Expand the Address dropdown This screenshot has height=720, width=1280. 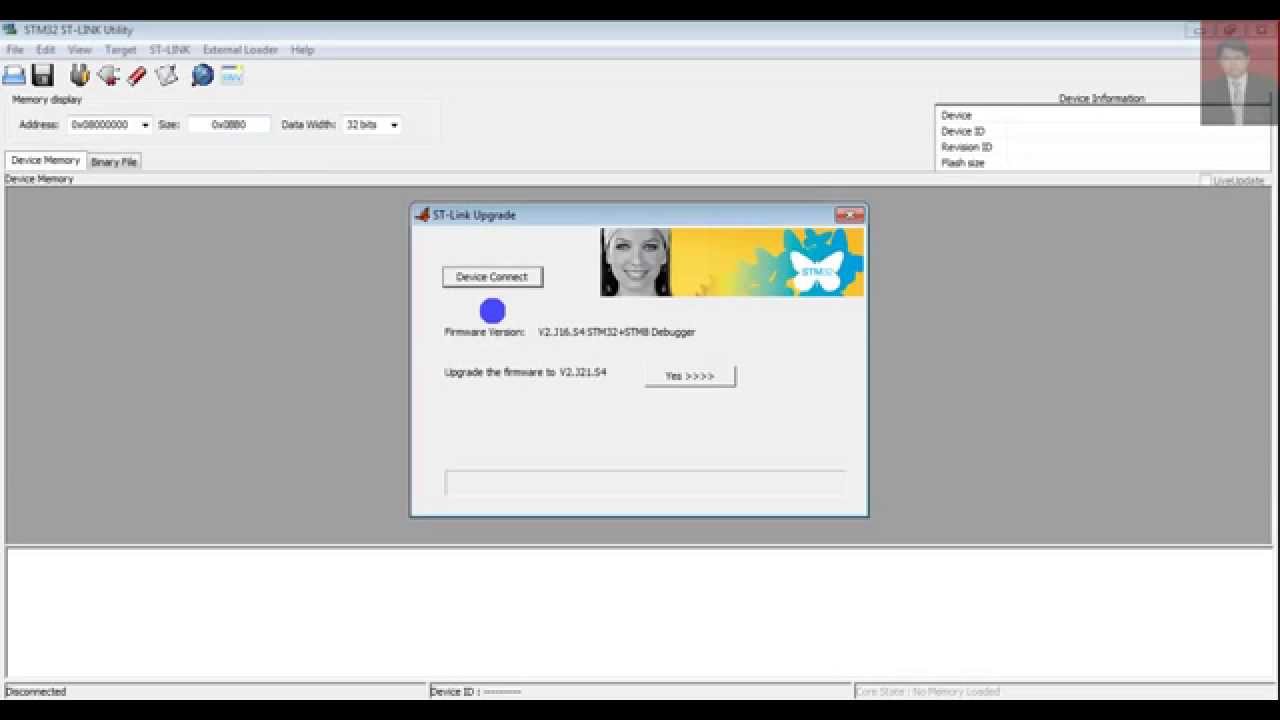(x=145, y=125)
